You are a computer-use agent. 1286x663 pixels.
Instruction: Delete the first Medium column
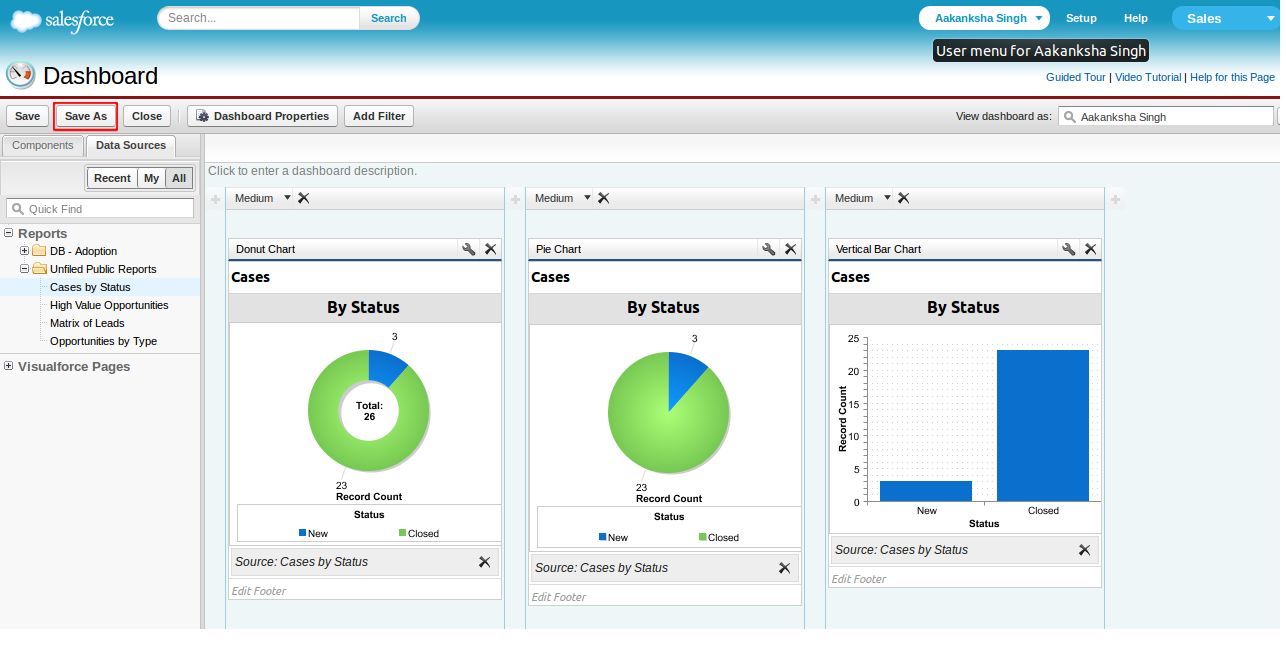point(304,198)
